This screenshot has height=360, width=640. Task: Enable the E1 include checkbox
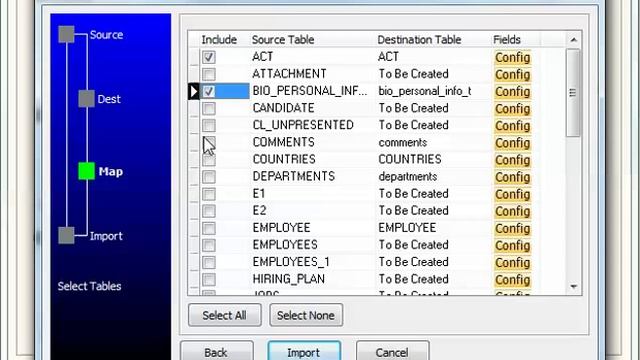tap(209, 194)
